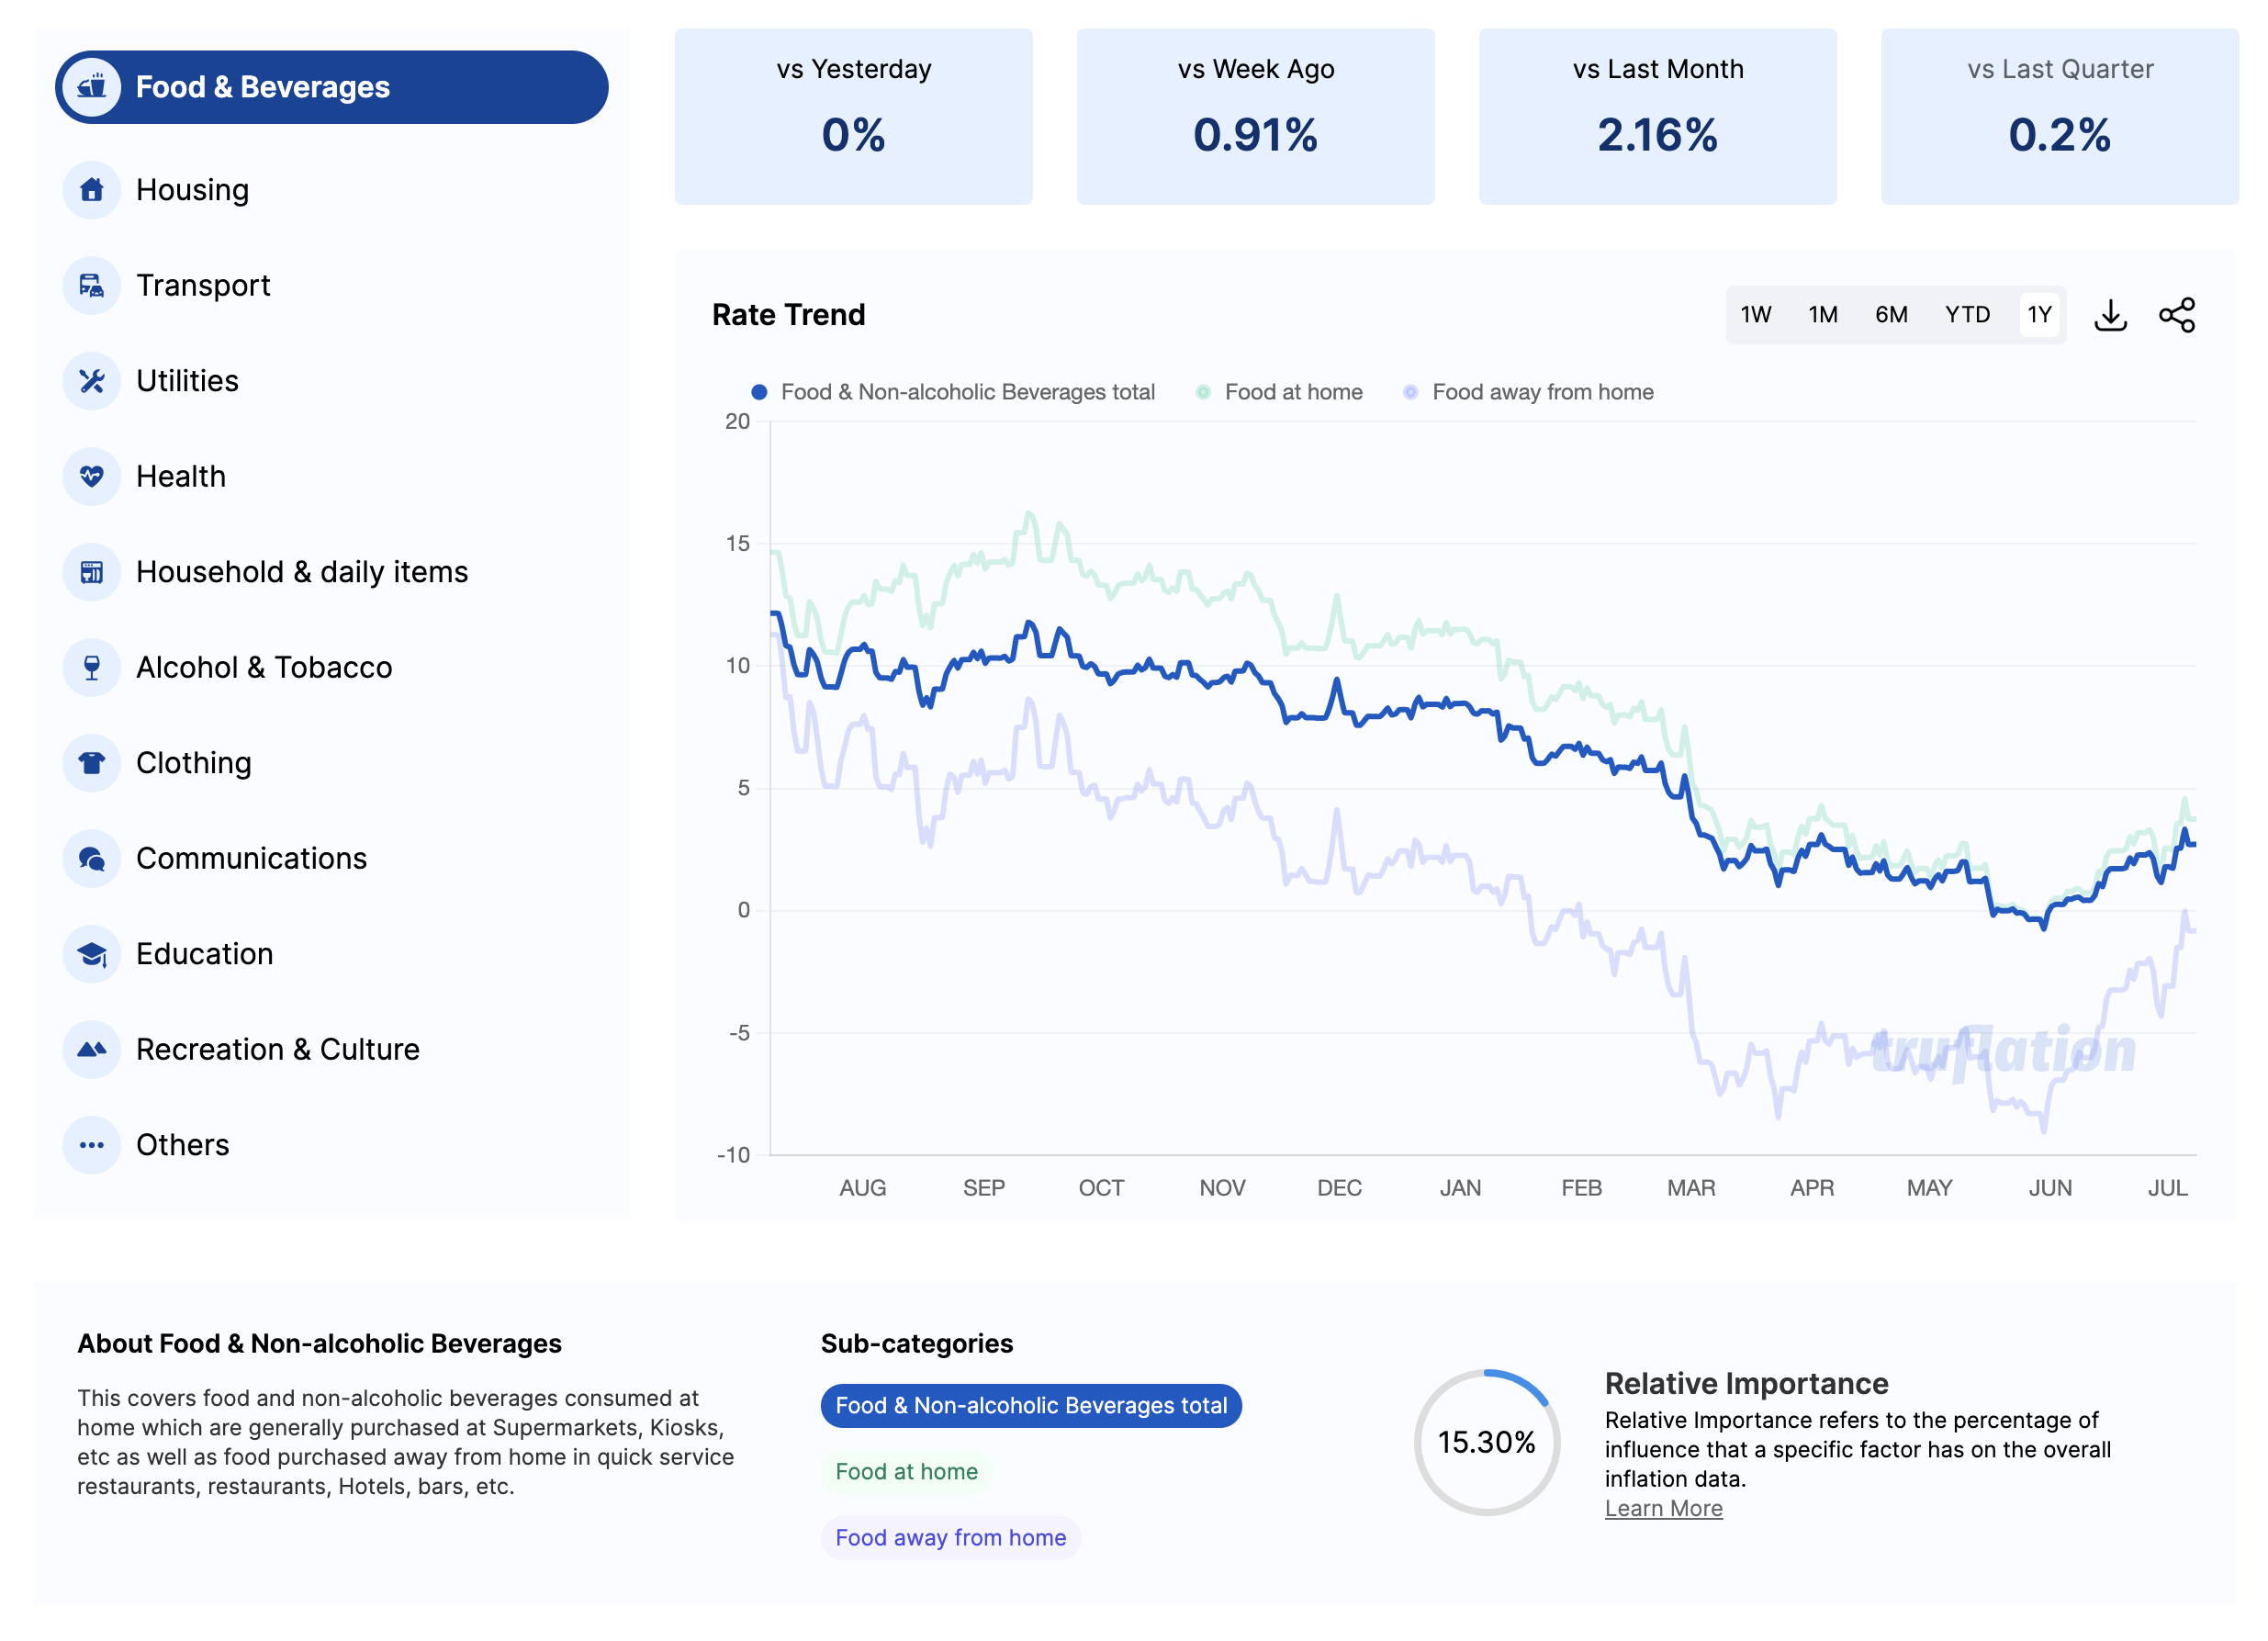Image resolution: width=2268 pixels, height=1641 pixels.
Task: Open Education graduation cap icon
Action: point(92,954)
